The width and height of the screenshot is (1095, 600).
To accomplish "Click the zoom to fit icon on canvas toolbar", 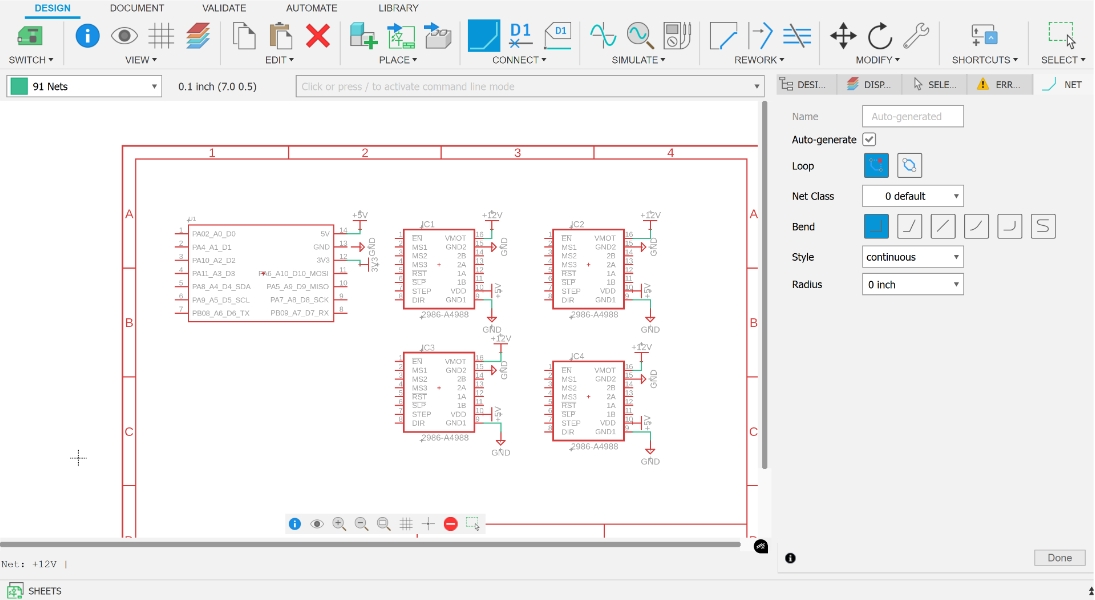I will click(383, 524).
